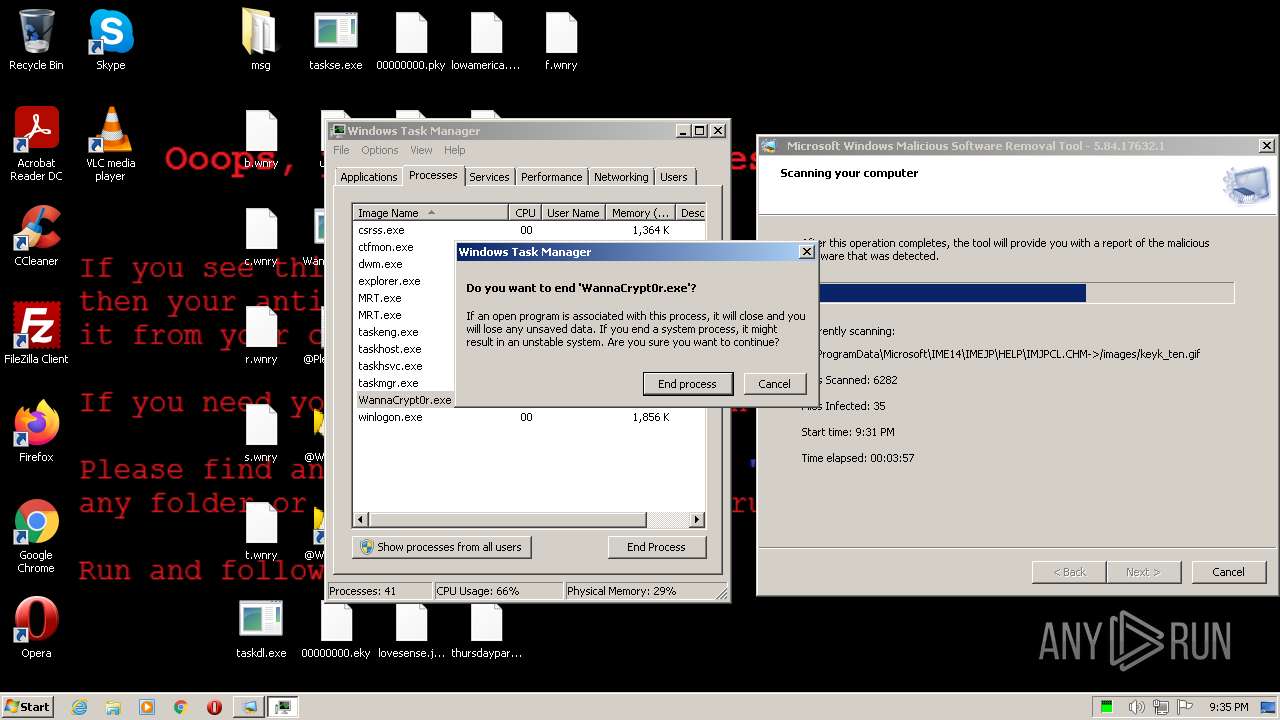This screenshot has width=1280, height=720.
Task: Select the 00000000.eky file icon
Action: (336, 628)
